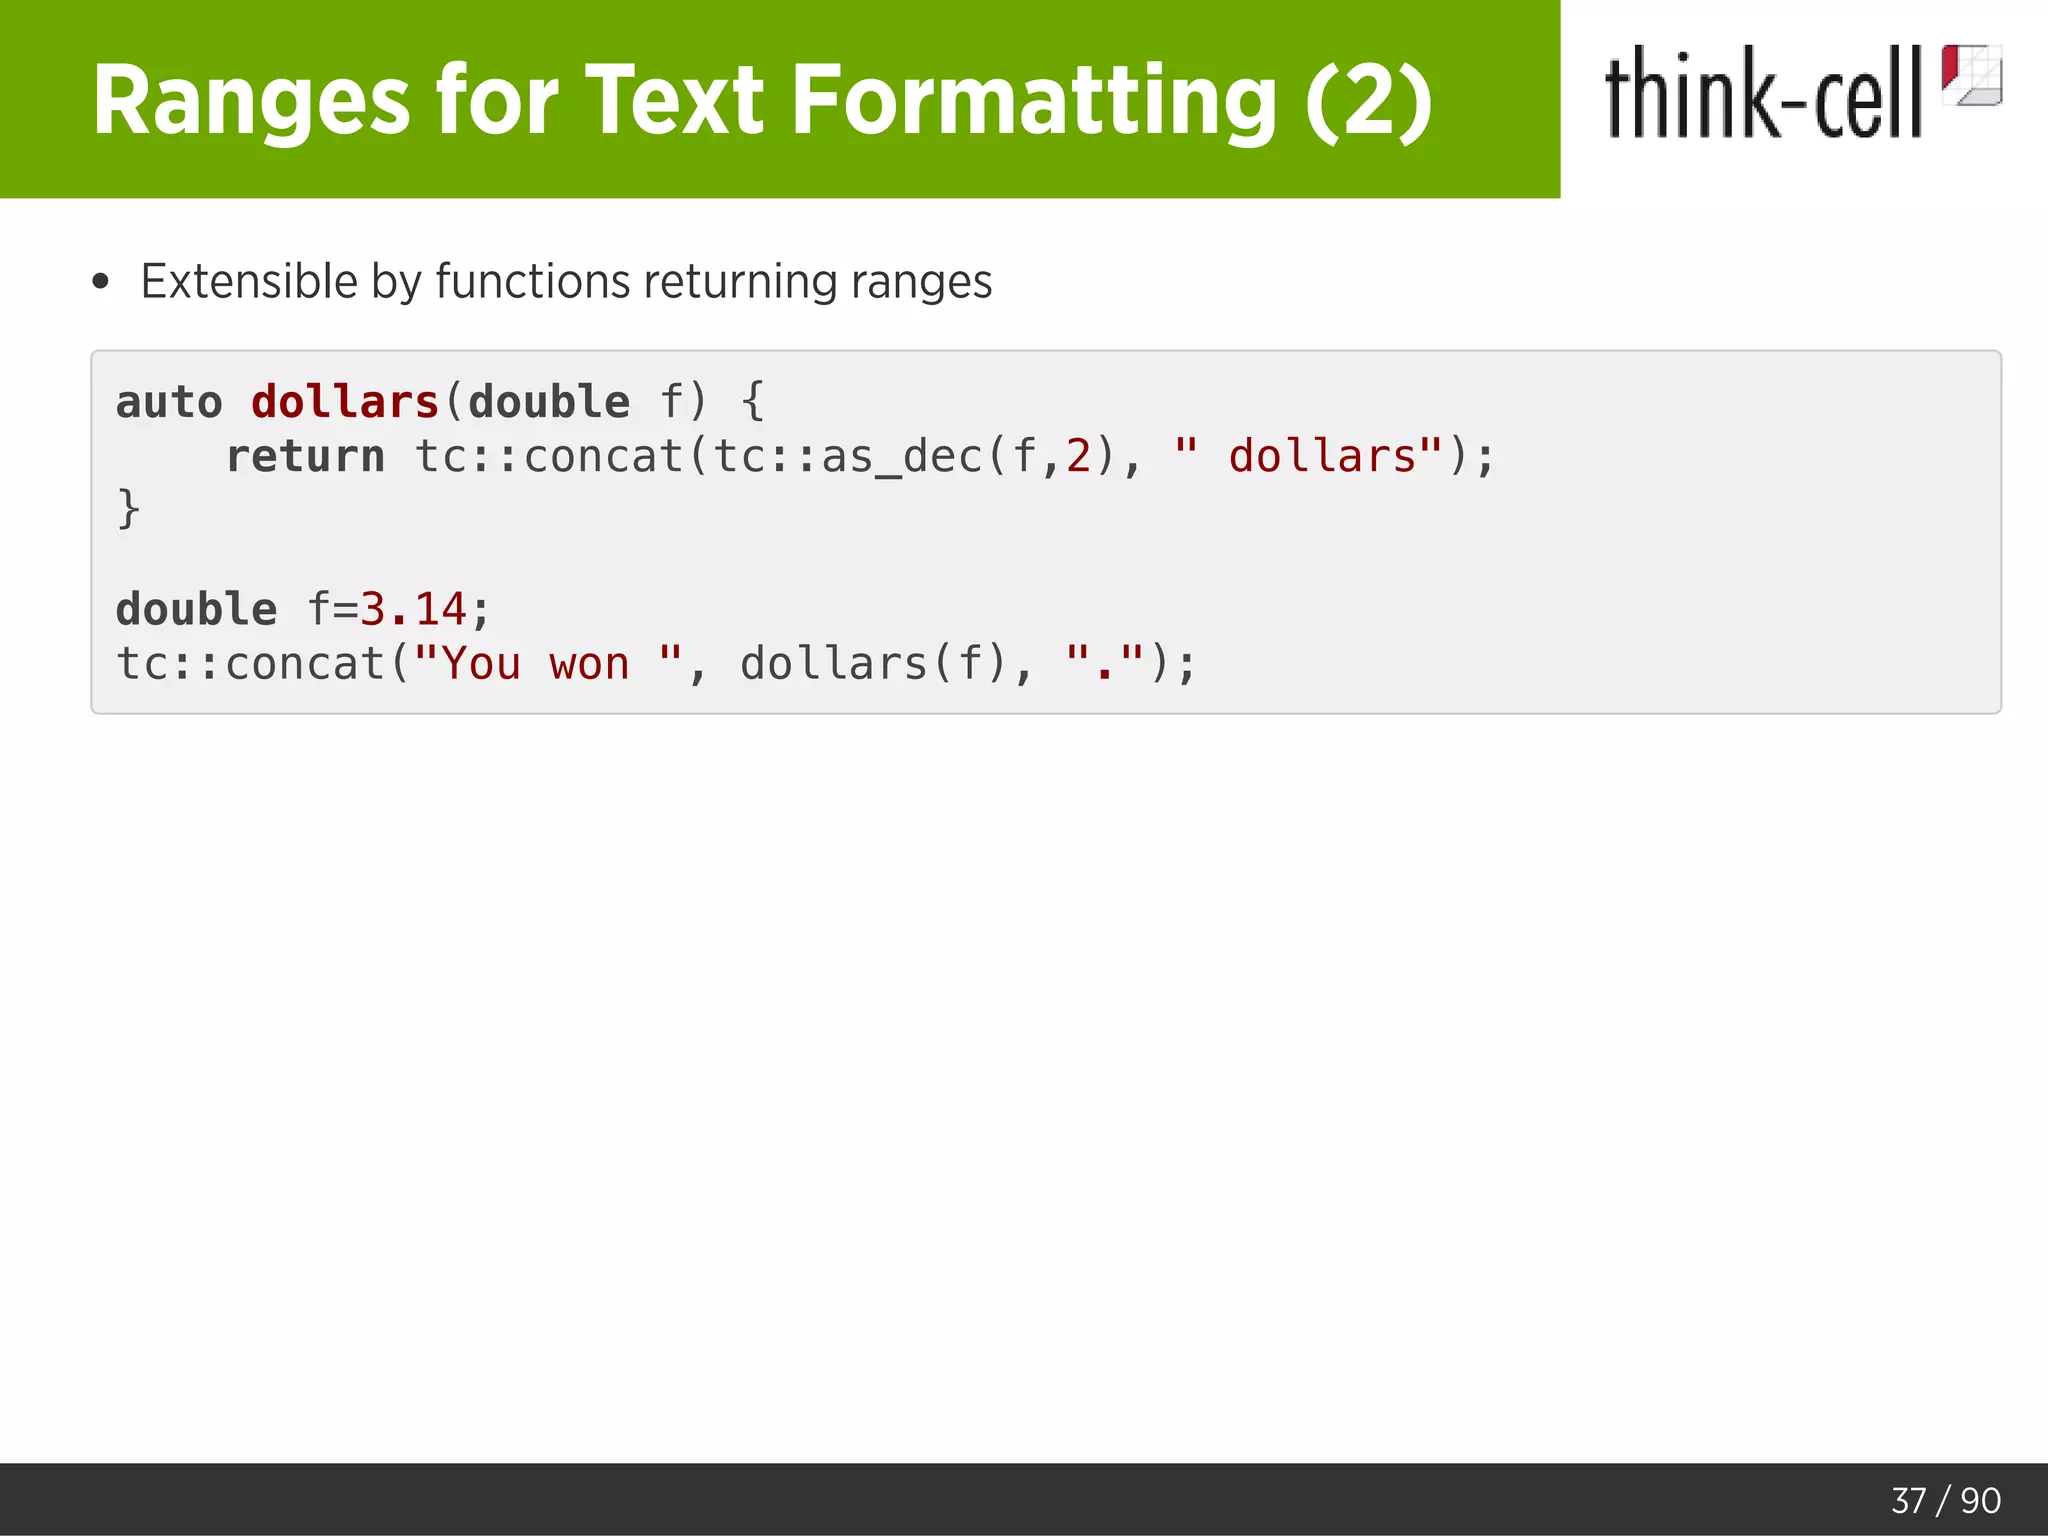Screen dimensions: 2048x1536
Task: Click the line starting 'tc::concat("You won "'
Action: 656,664
